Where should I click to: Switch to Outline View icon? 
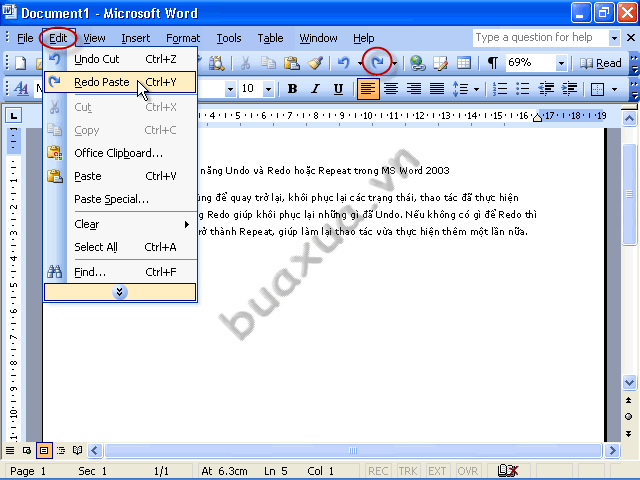(x=61, y=451)
